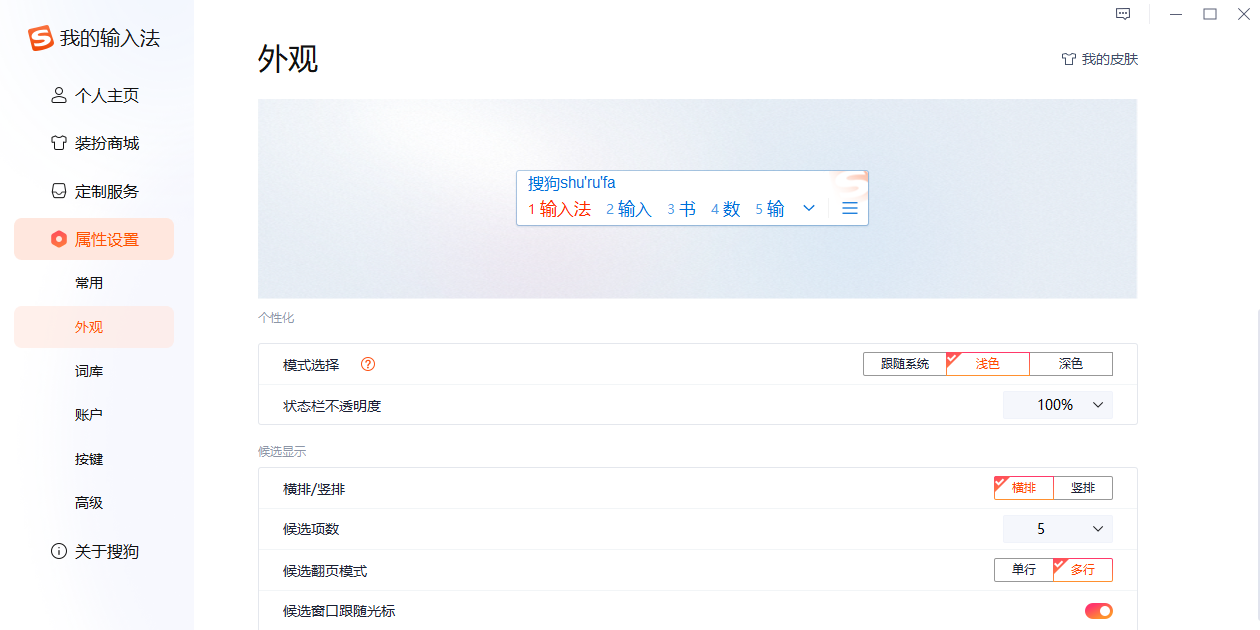Image resolution: width=1260 pixels, height=630 pixels.
Task: Switch to 词库 settings tab
Action: click(x=94, y=371)
